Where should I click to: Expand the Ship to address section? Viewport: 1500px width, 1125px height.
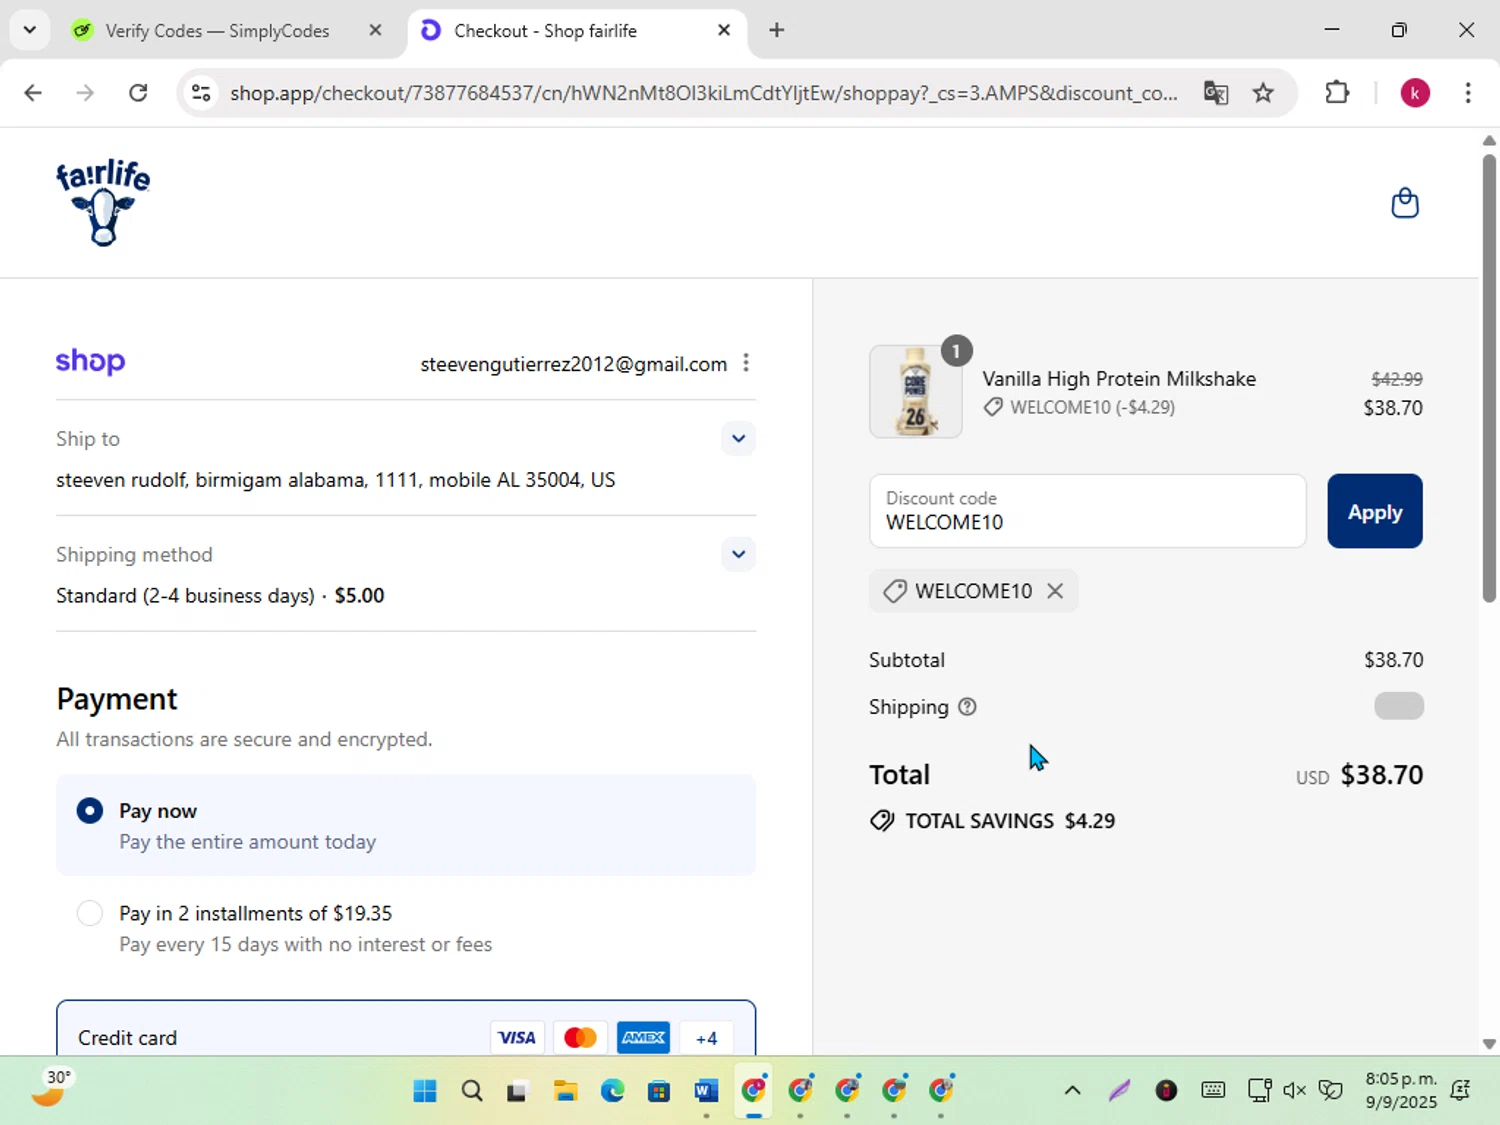tap(738, 439)
